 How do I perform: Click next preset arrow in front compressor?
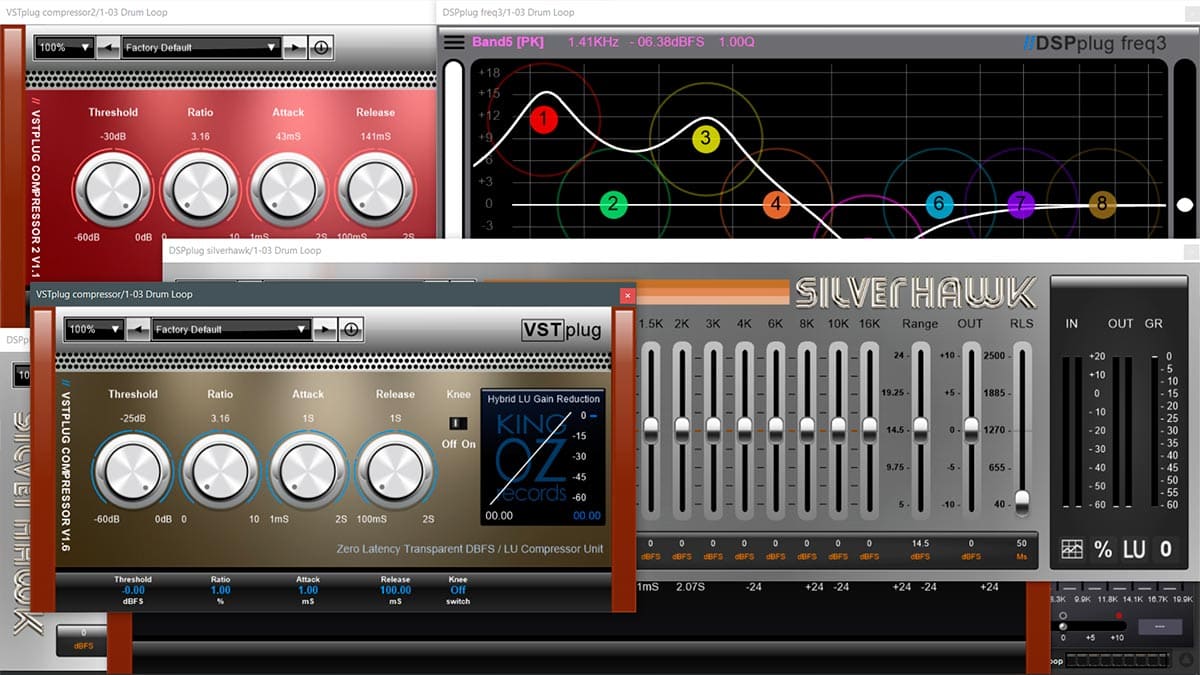click(324, 329)
